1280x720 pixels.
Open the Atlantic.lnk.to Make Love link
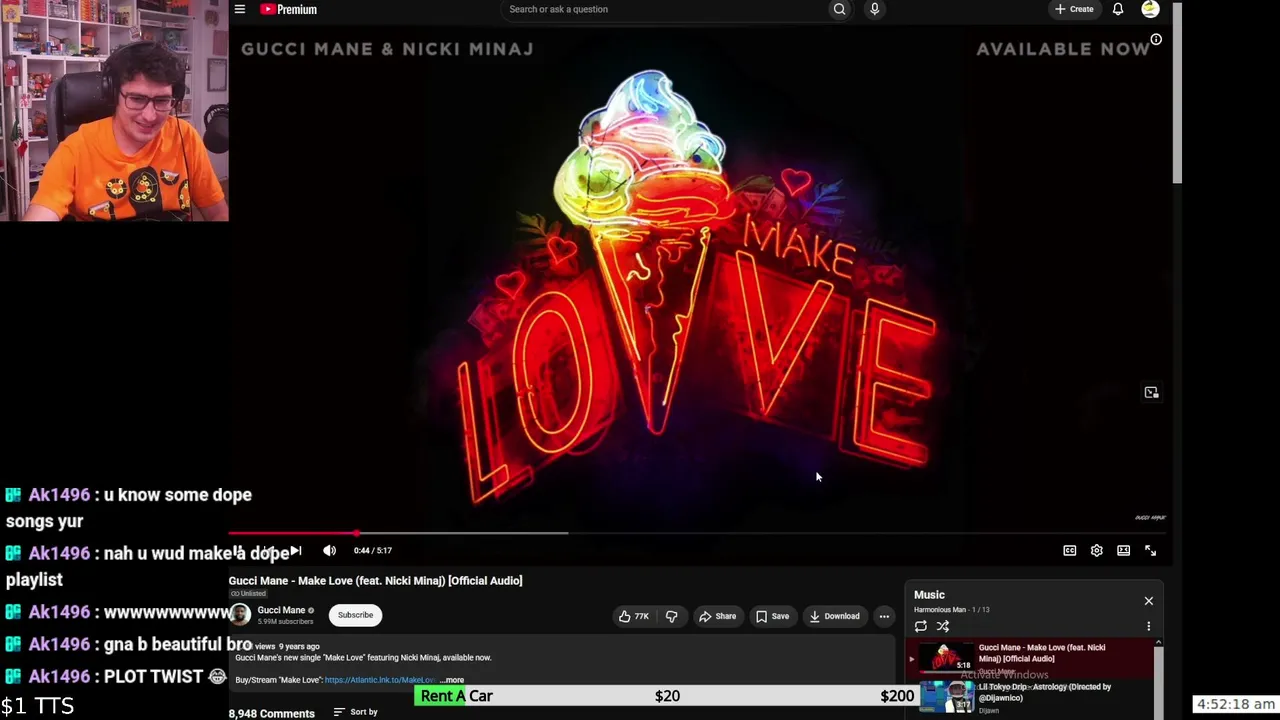380,680
